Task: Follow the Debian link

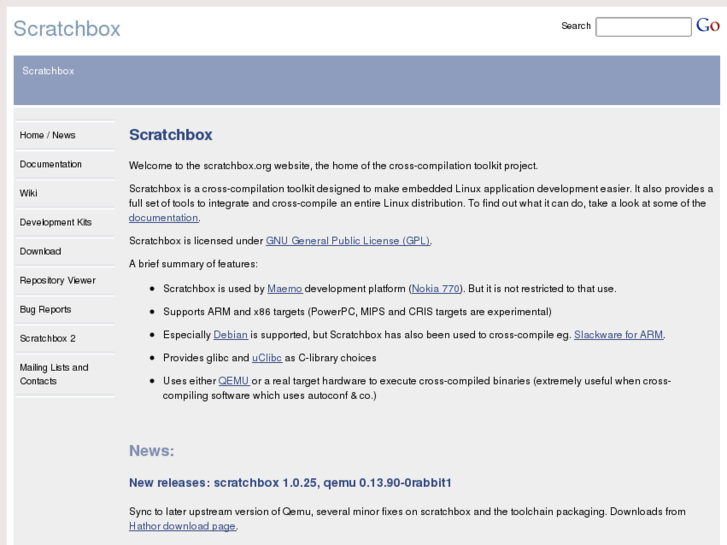Action: [230, 334]
